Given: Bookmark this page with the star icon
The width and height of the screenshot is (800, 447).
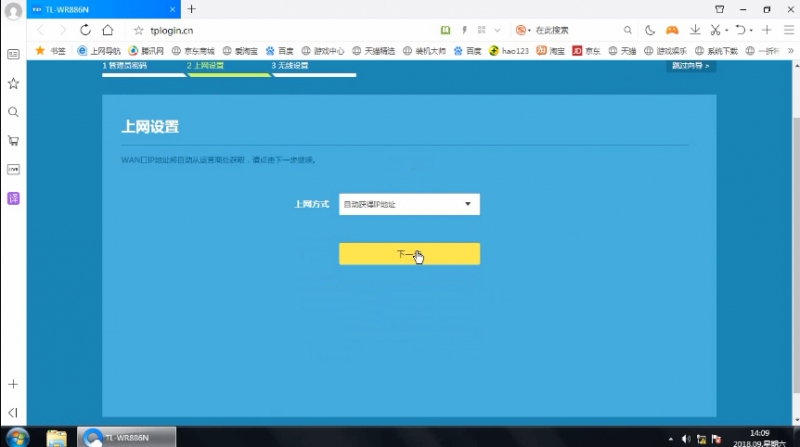Looking at the screenshot, I should pyautogui.click(x=138, y=31).
